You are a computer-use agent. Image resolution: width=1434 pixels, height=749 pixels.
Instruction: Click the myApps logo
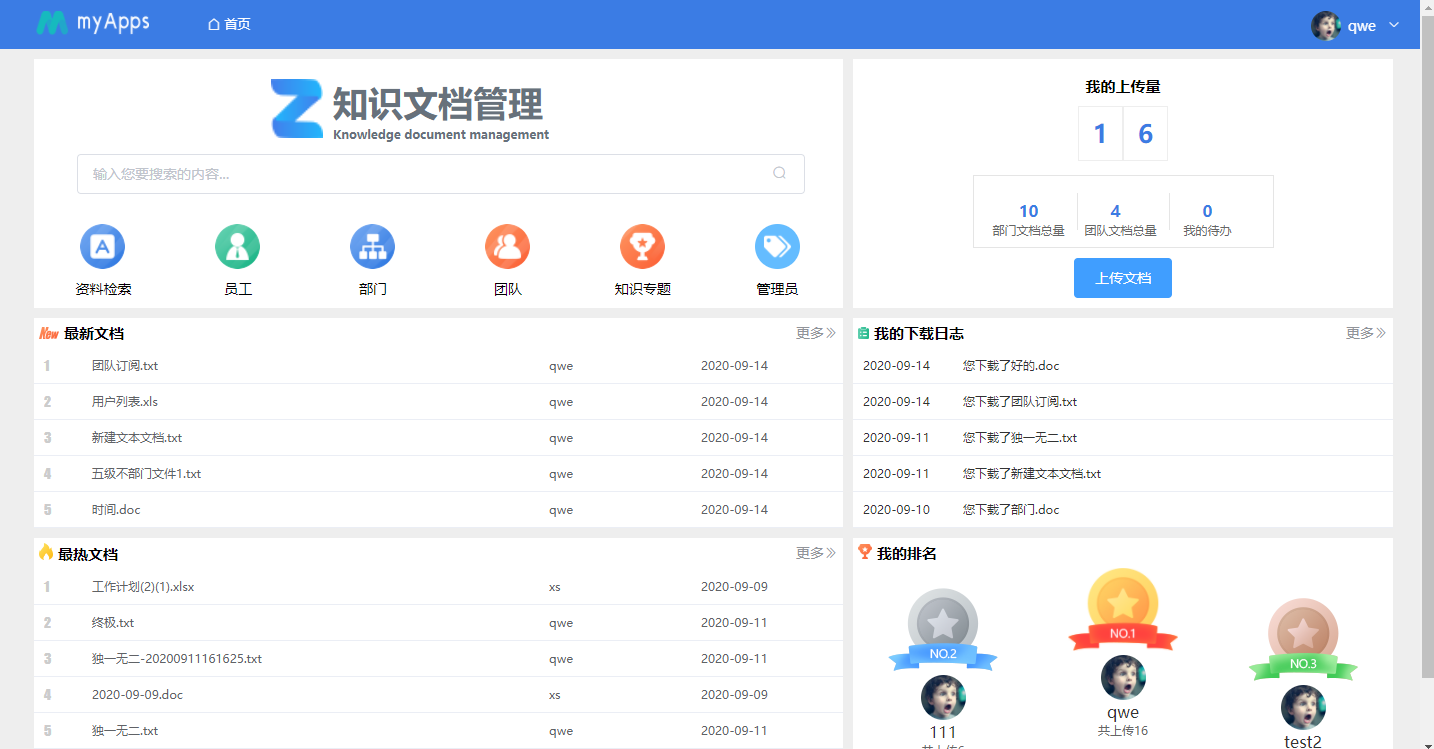(x=92, y=23)
